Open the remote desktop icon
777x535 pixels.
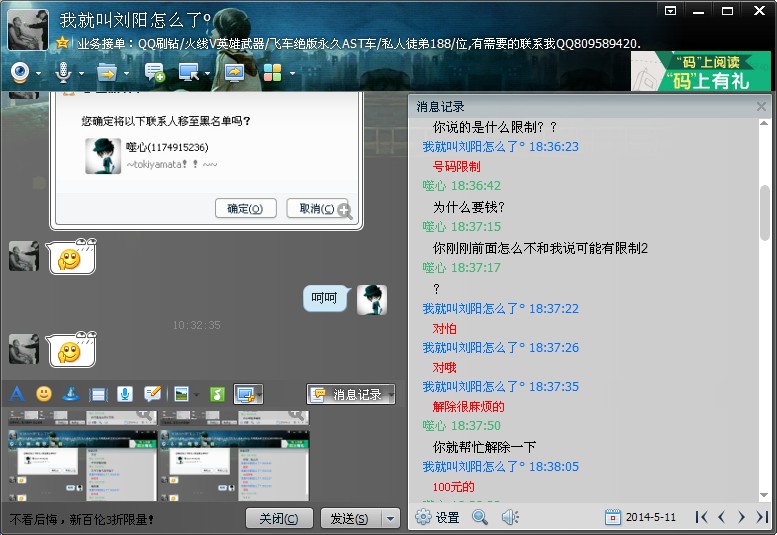(188, 72)
